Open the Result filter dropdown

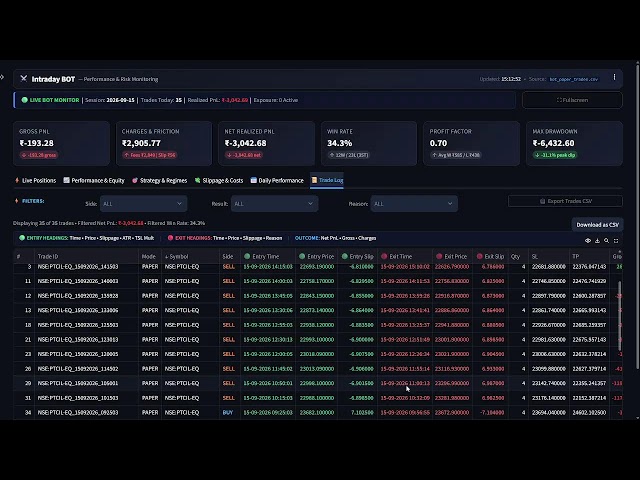point(274,204)
